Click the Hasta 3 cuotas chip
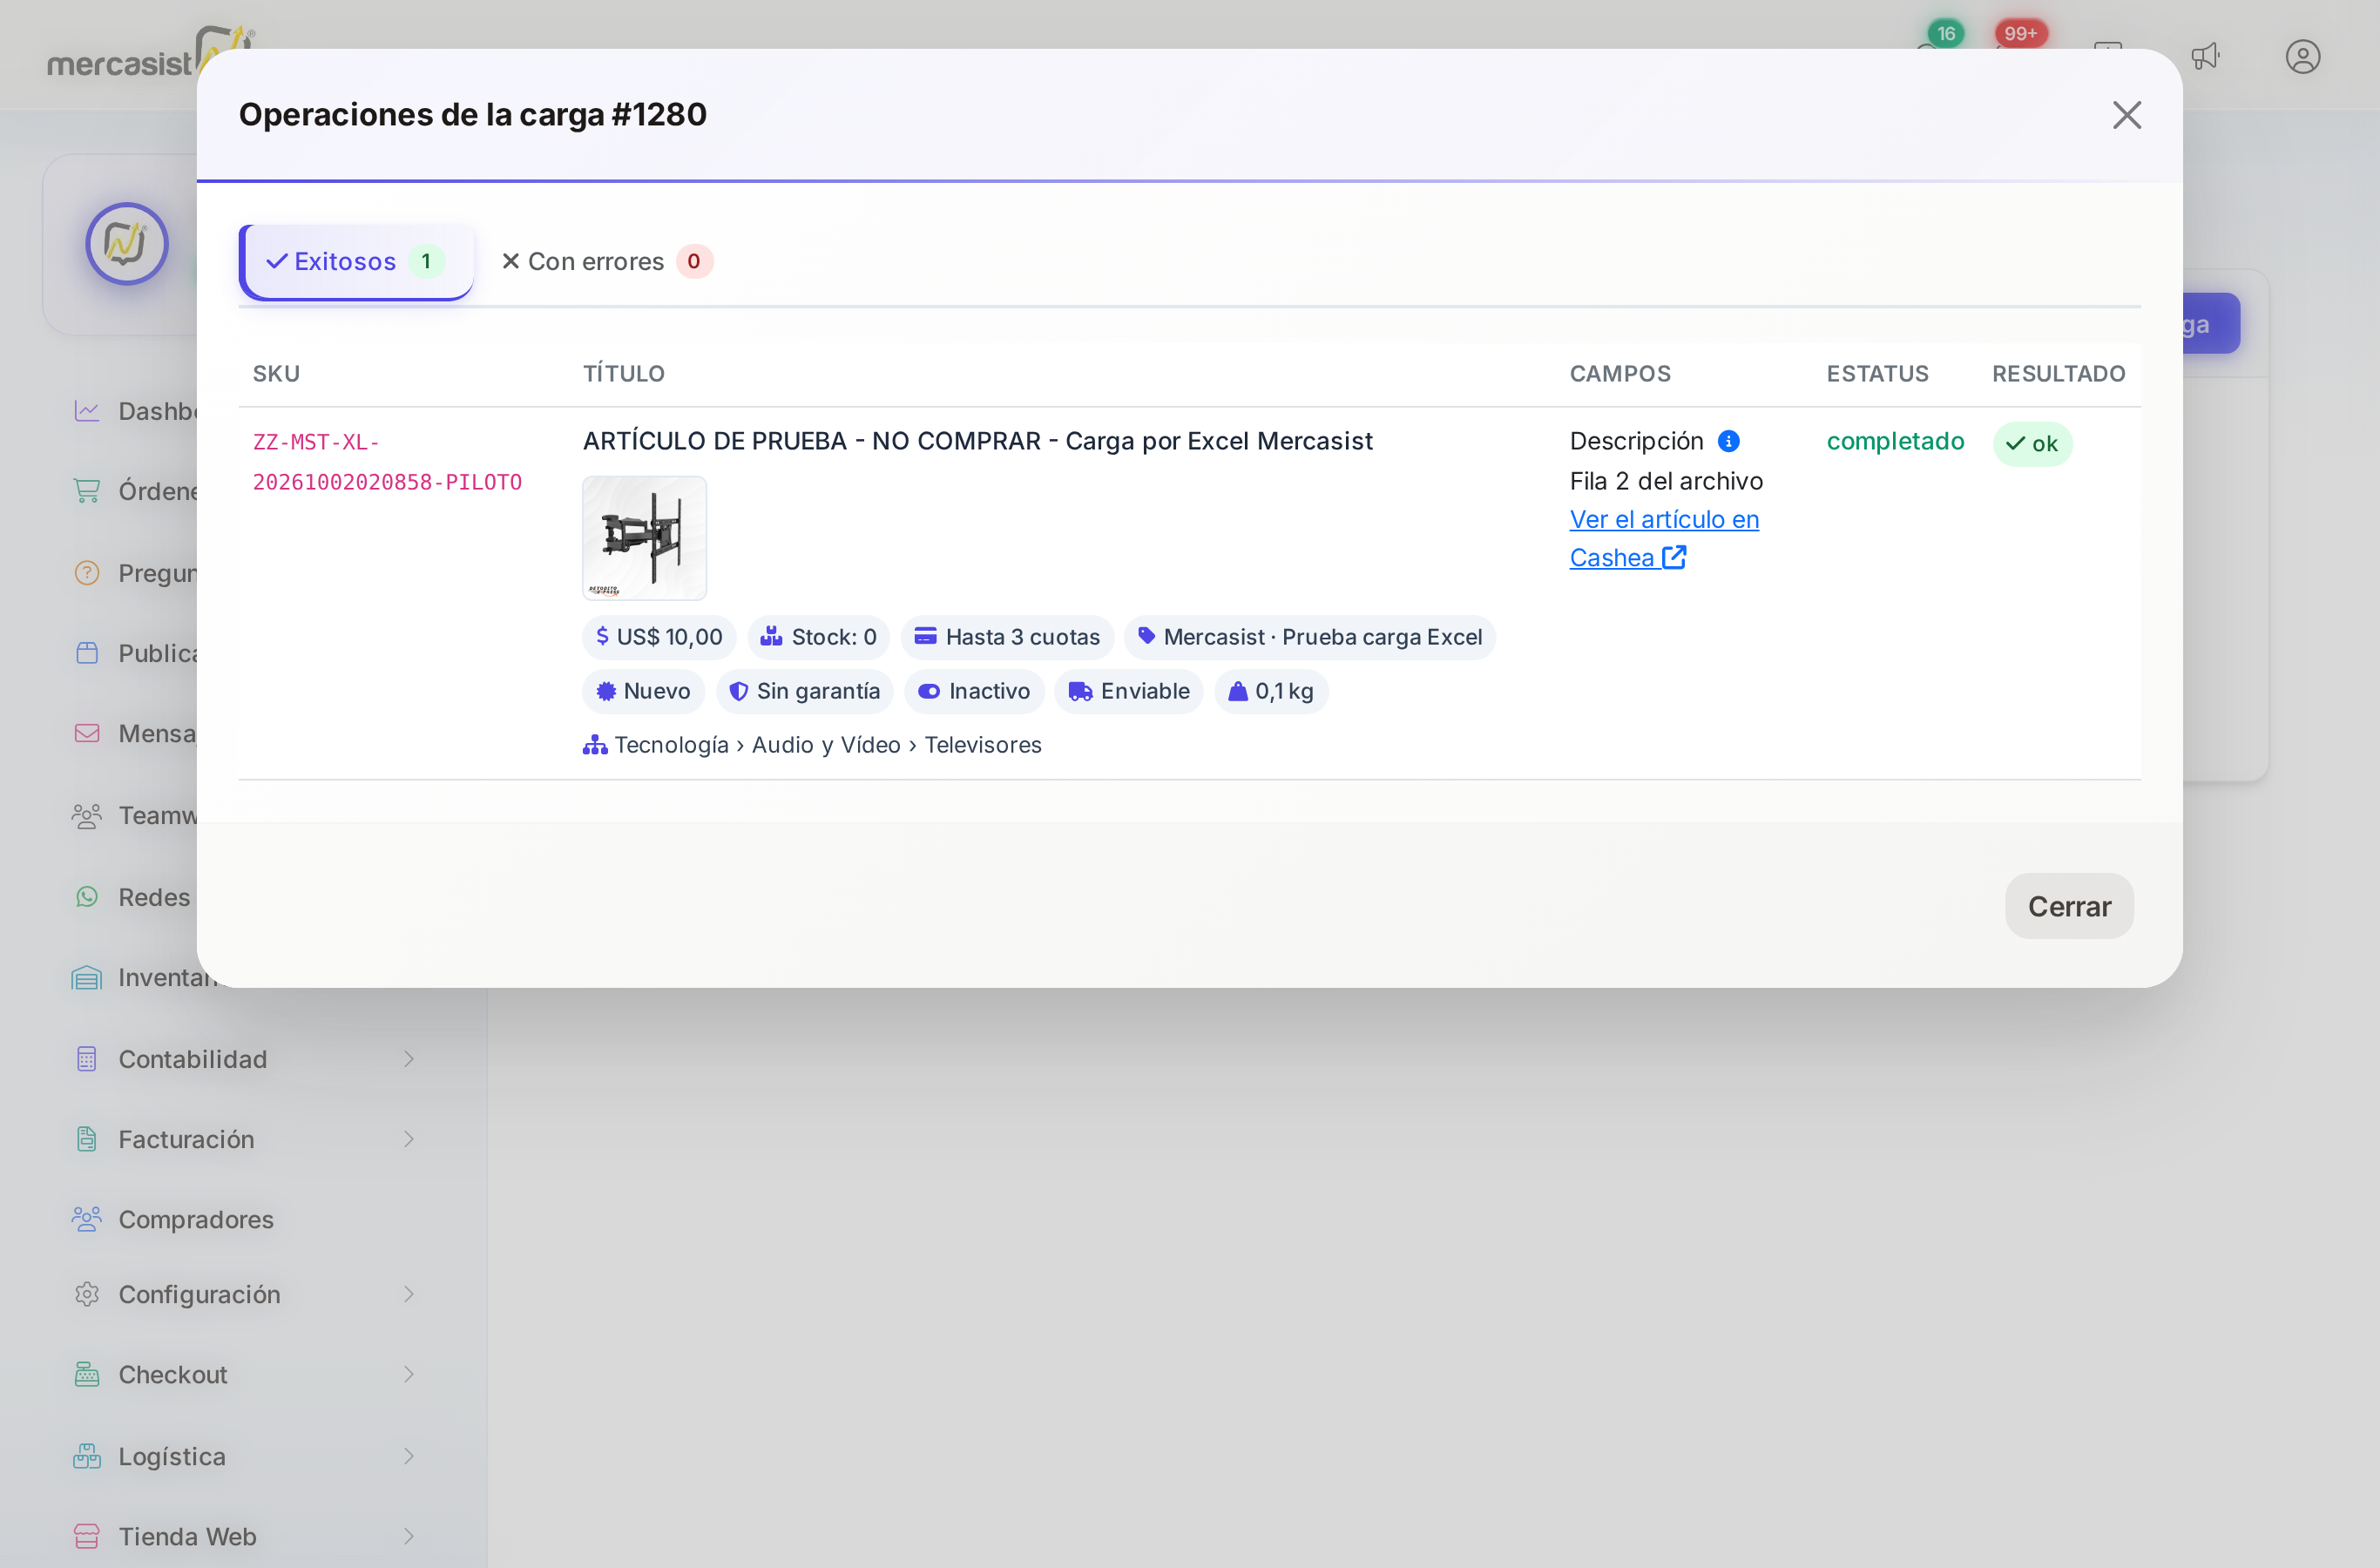The image size is (2380, 1568). click(1007, 637)
